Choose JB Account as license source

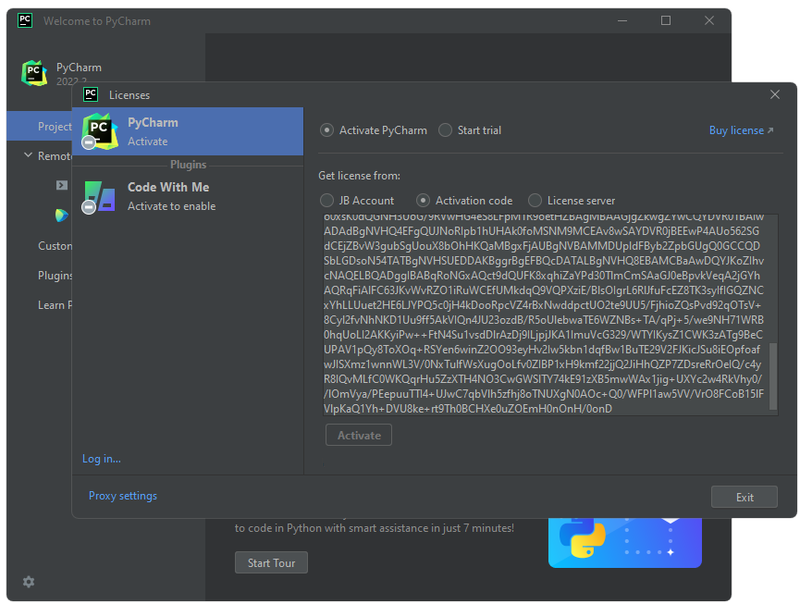[x=327, y=200]
